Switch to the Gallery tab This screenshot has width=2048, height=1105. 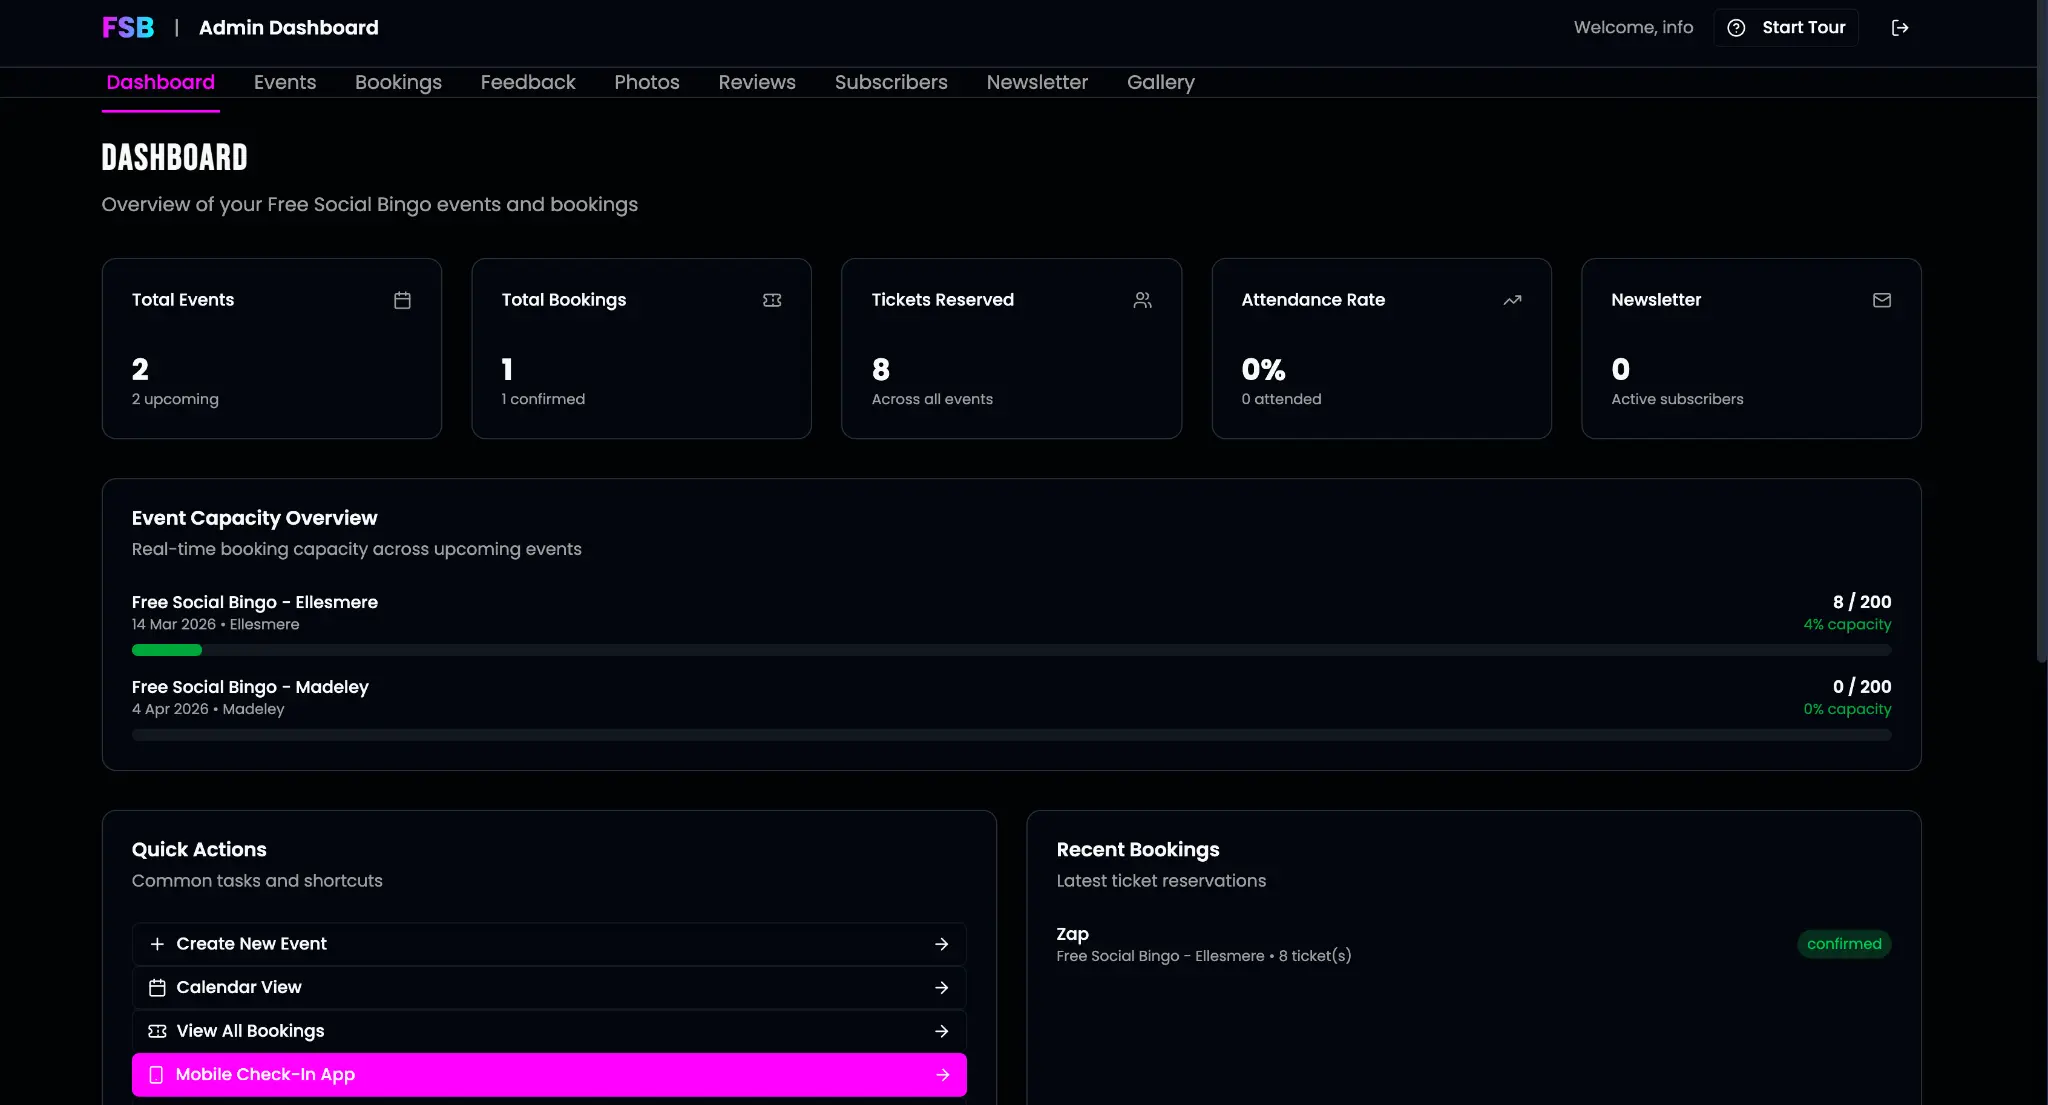click(x=1161, y=82)
